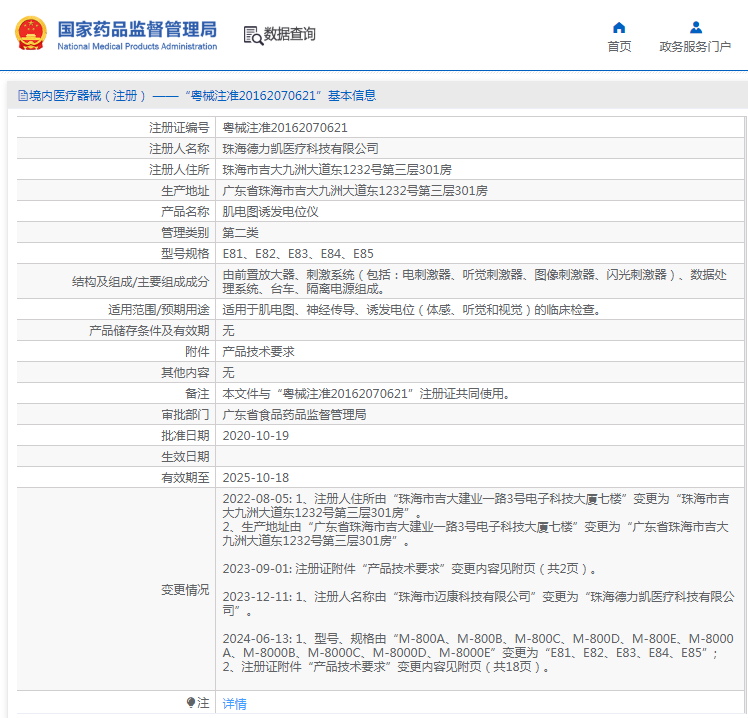Click the lightbulb icon beside 注
This screenshot has width=748, height=718.
click(191, 702)
